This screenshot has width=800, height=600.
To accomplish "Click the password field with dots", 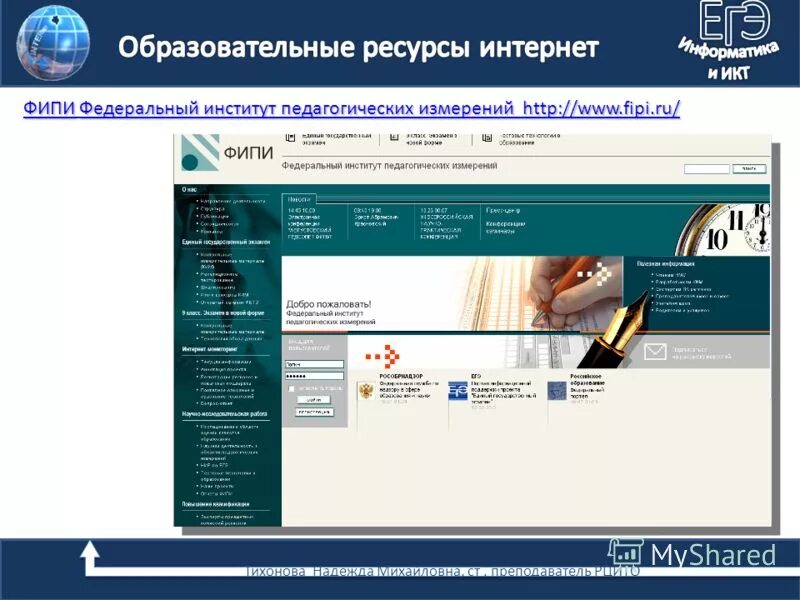I will coord(314,376).
